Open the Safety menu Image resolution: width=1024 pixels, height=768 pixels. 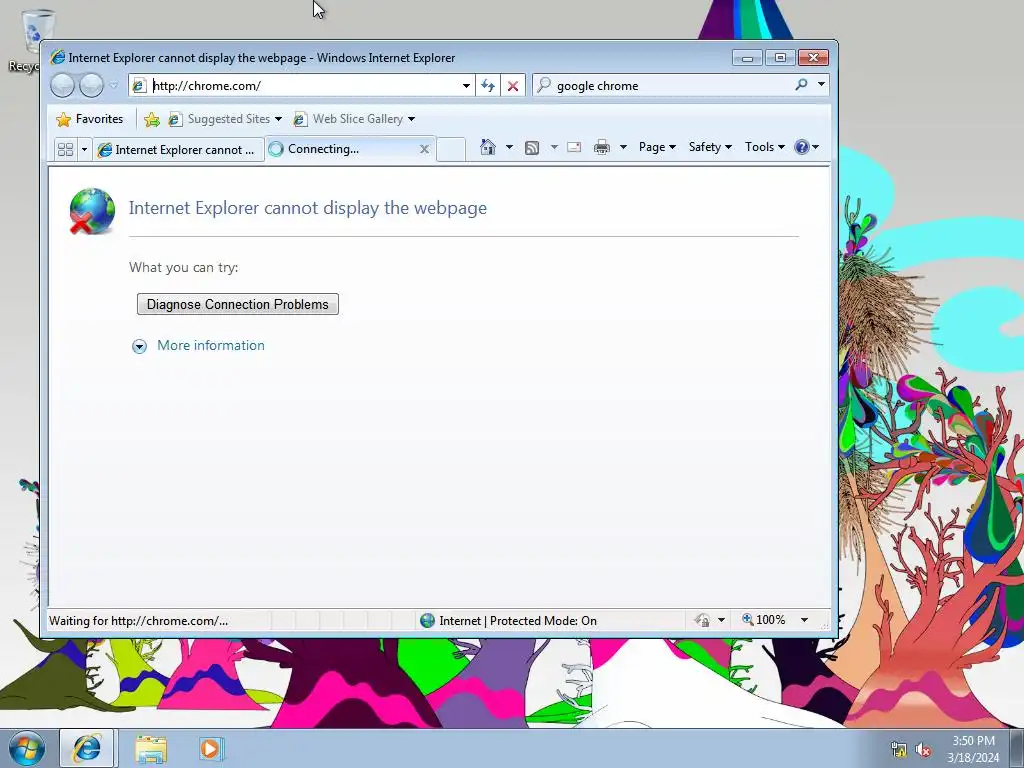point(710,147)
